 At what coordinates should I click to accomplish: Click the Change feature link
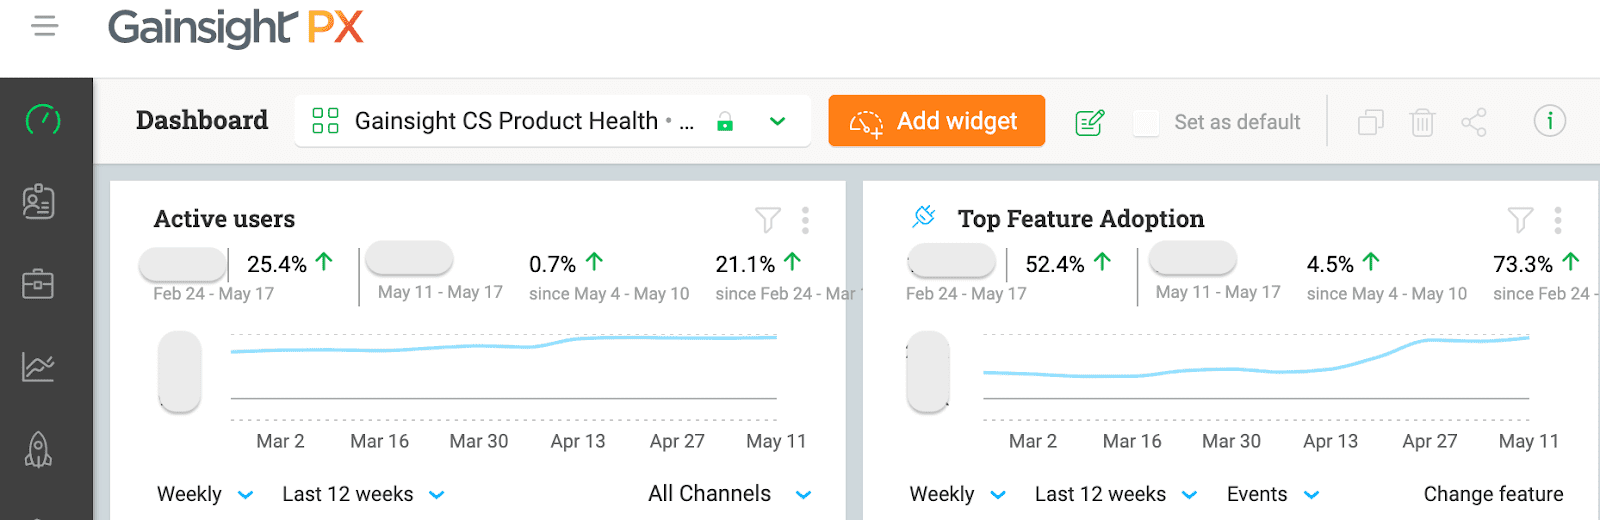point(1493,494)
